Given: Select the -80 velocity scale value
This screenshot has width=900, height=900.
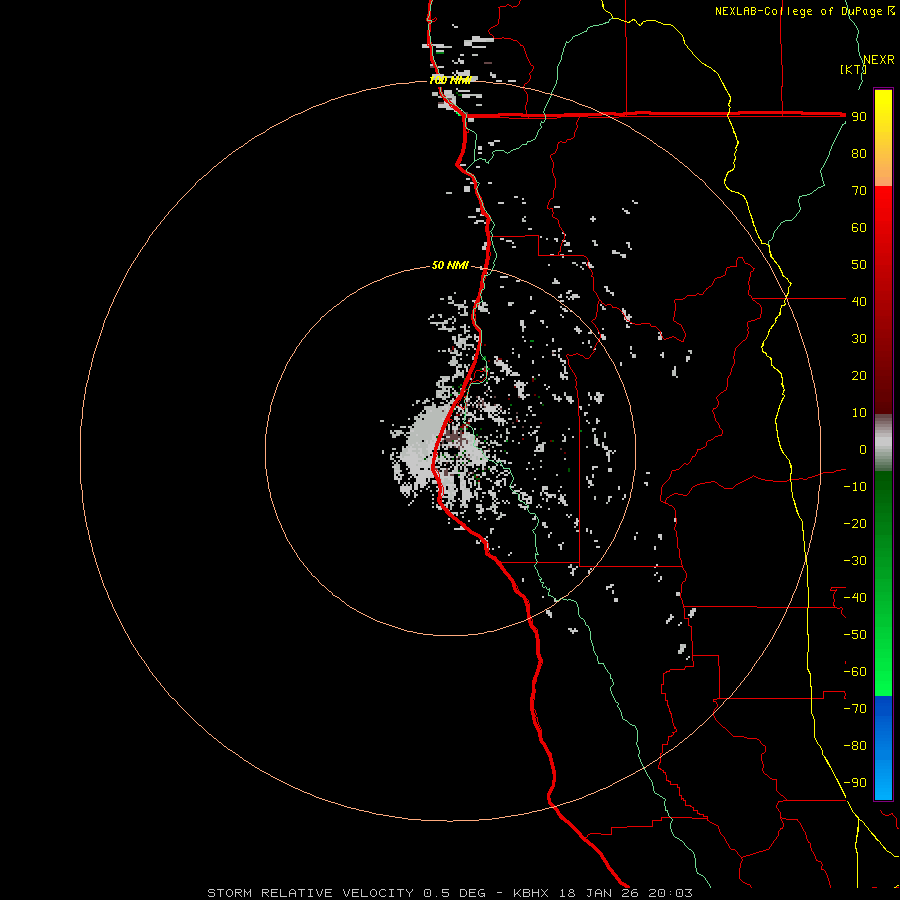Looking at the screenshot, I should coord(855,746).
